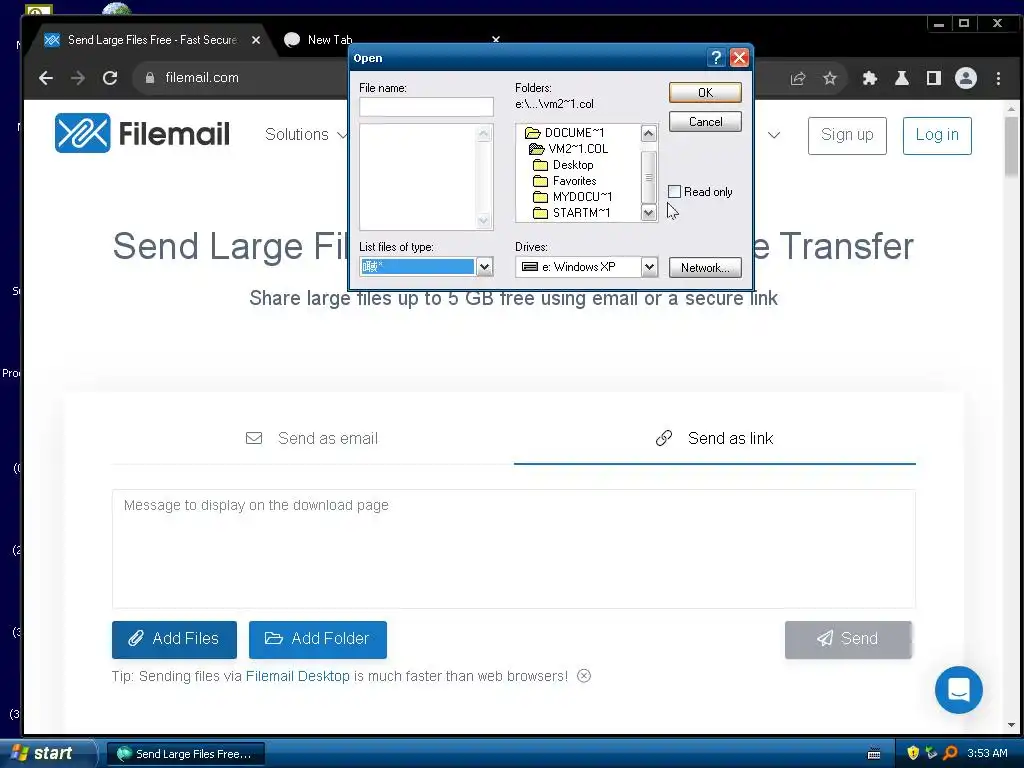Select the Favorites folder

coord(565,181)
